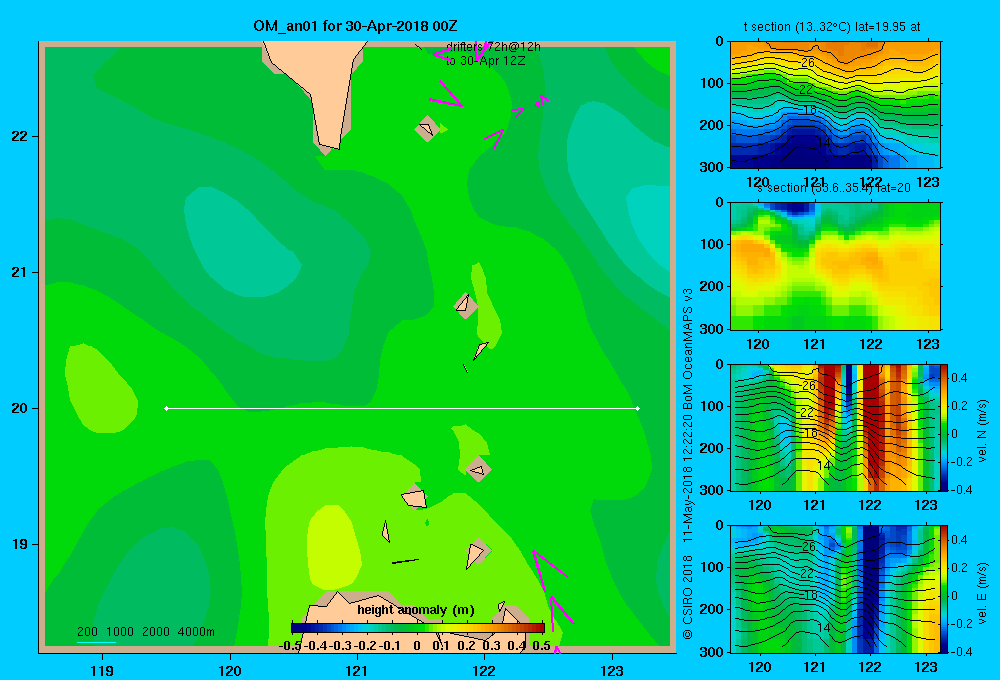The image size is (1000, 680).
Task: Click the 'vel. E (m/s)' axis label
Action: pos(983,591)
